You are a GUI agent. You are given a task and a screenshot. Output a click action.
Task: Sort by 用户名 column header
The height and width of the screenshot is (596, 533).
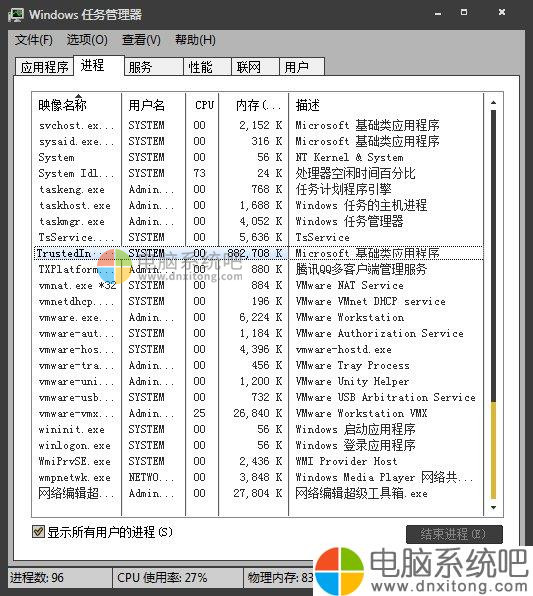tap(154, 105)
